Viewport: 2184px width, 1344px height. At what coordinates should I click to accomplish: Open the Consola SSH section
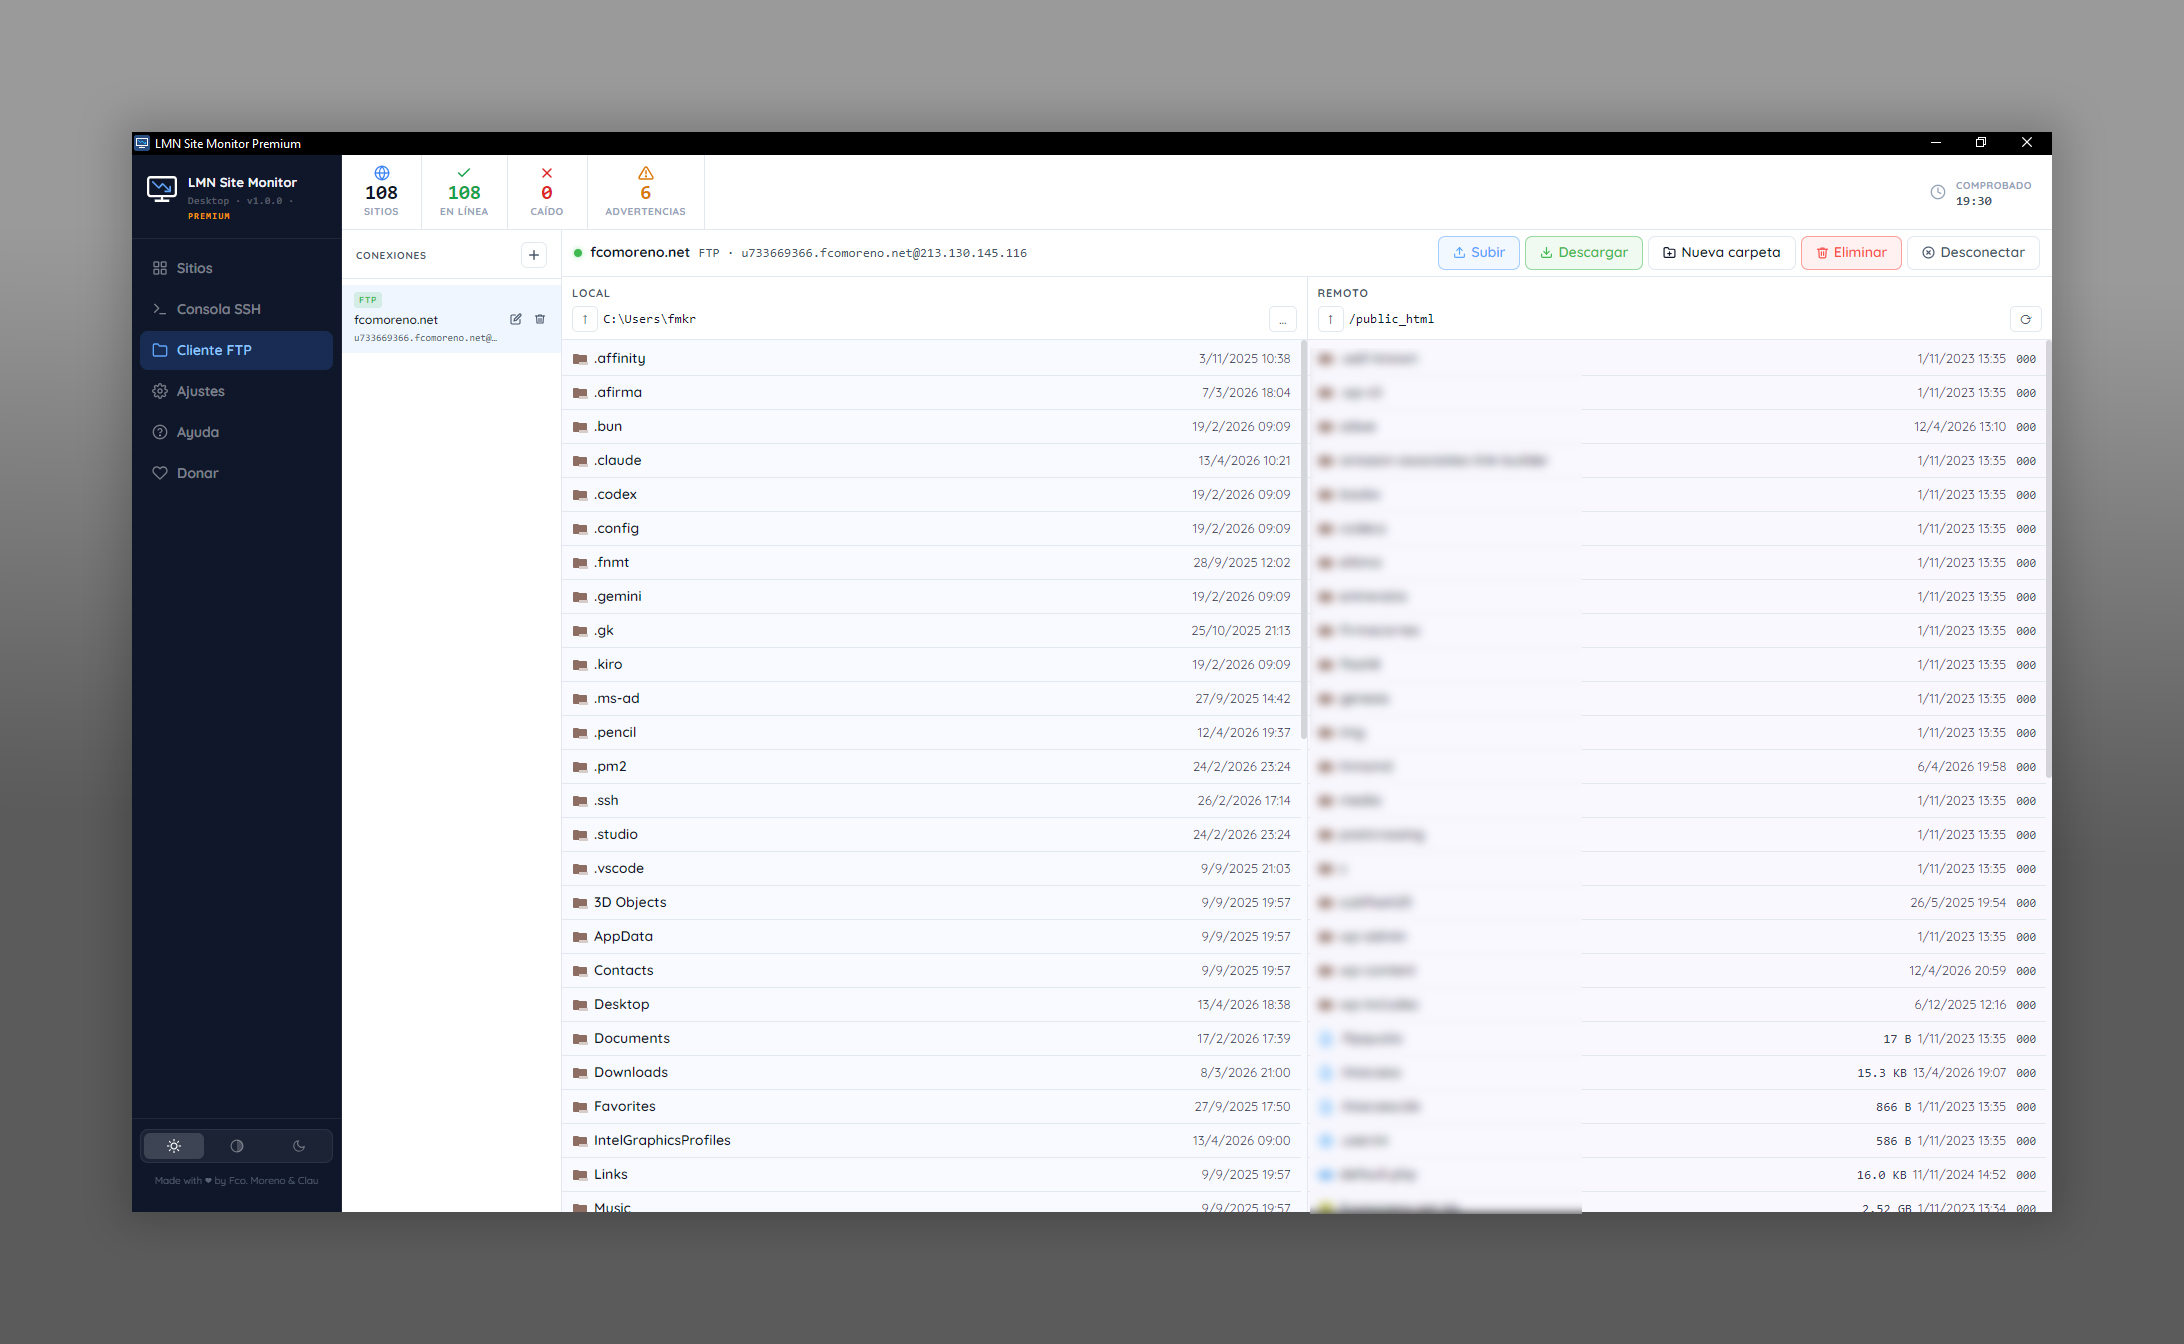click(218, 309)
